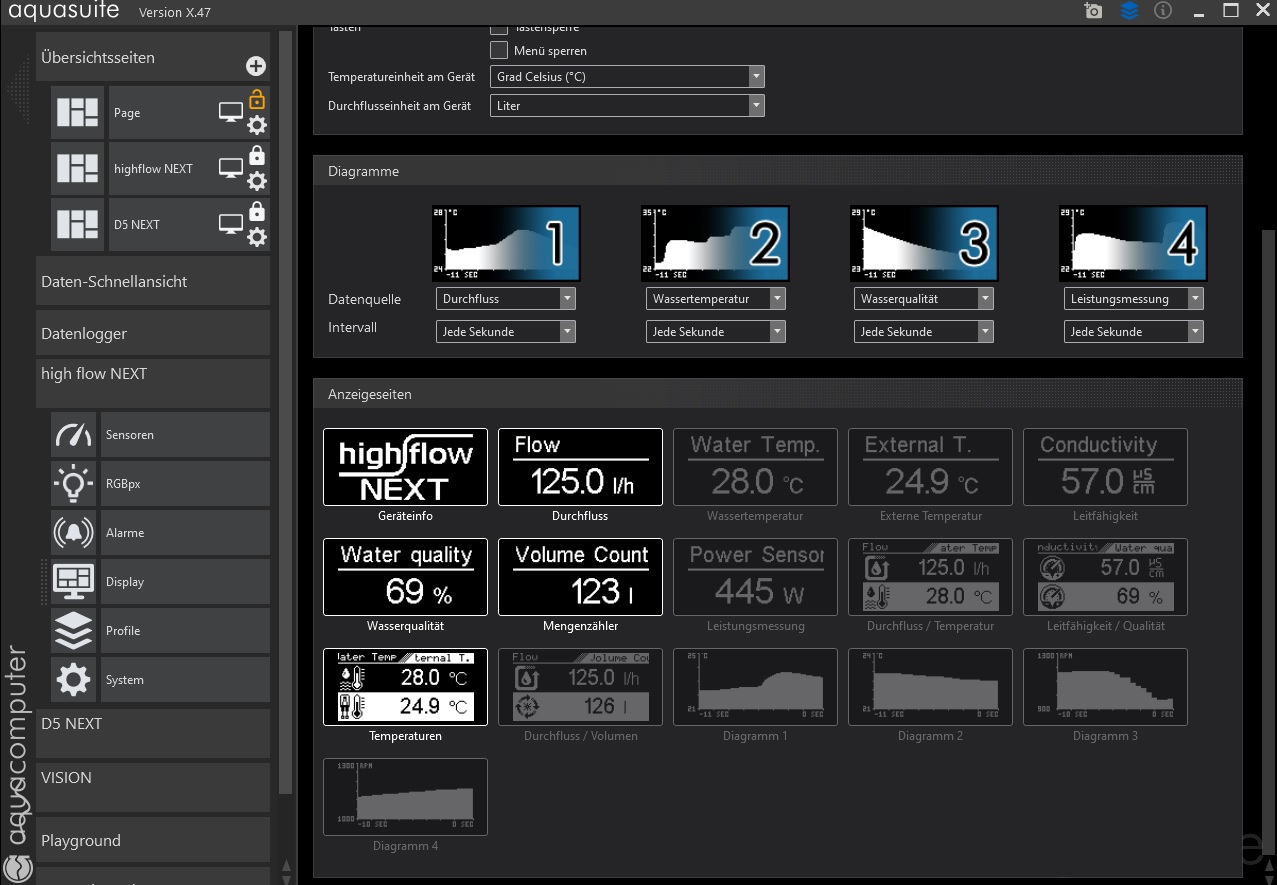Toggle the Mengenzähler display page
Viewport: 1277px width, 885px height.
click(x=581, y=577)
